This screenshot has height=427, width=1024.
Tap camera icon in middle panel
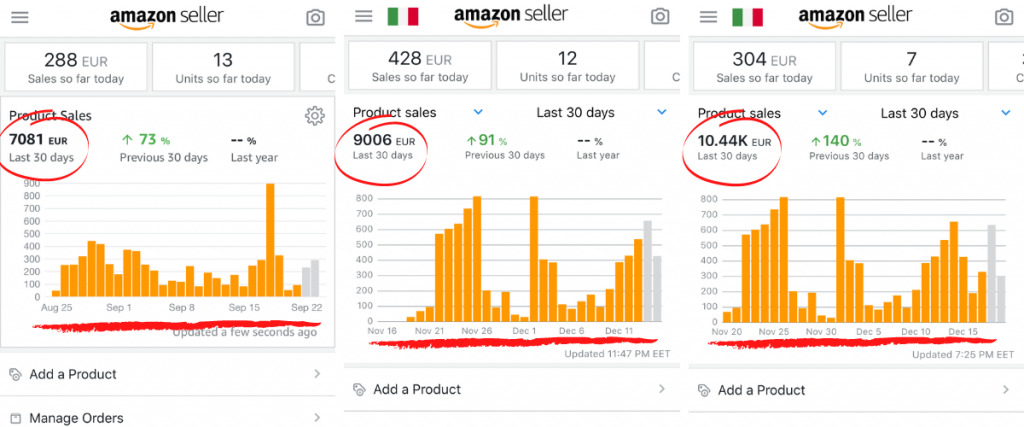[659, 17]
